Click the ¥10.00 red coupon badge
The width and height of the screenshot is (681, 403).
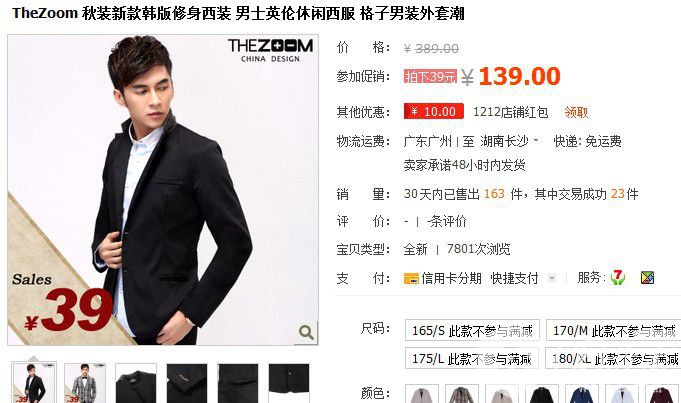point(433,112)
